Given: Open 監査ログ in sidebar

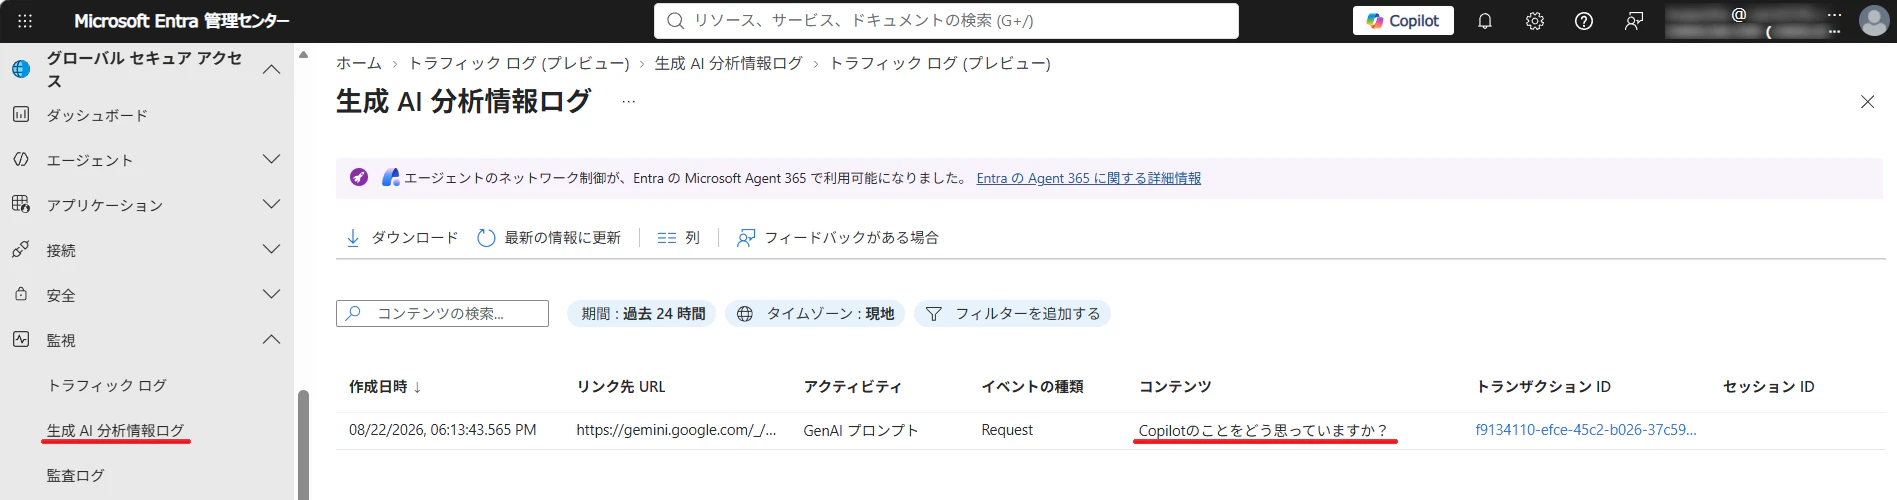Looking at the screenshot, I should (x=75, y=475).
